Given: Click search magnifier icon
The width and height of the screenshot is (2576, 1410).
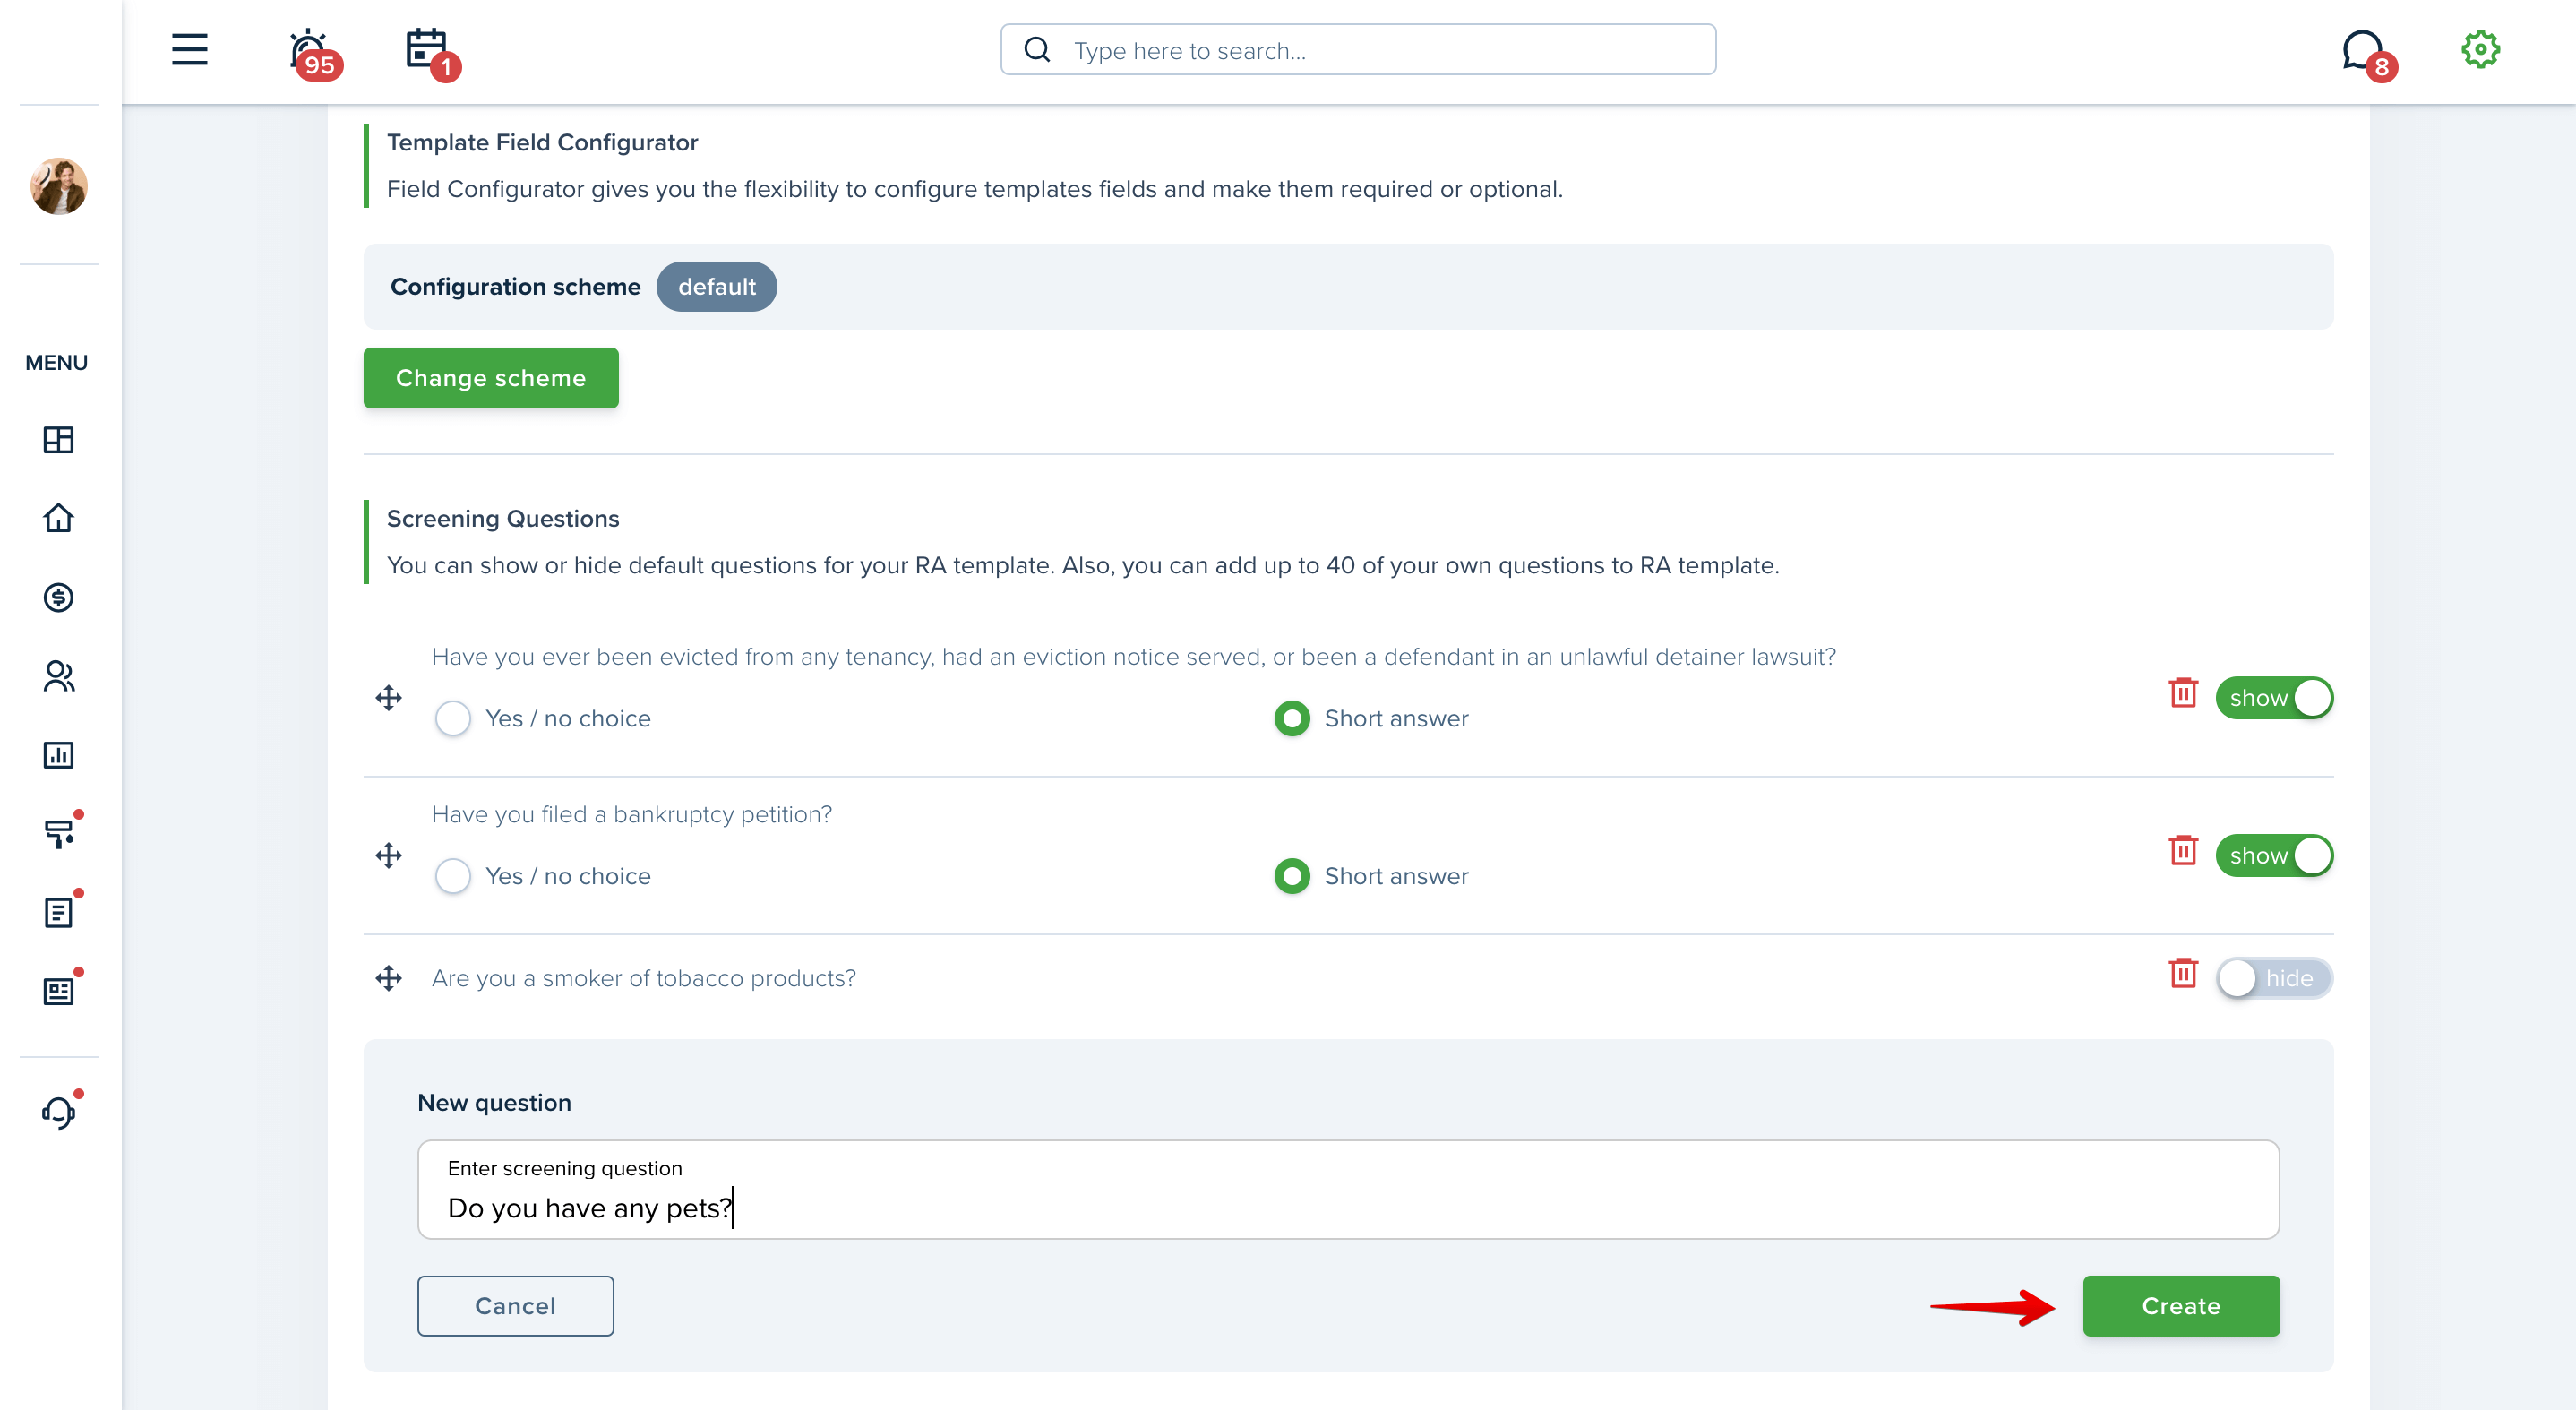Looking at the screenshot, I should click(x=1037, y=49).
